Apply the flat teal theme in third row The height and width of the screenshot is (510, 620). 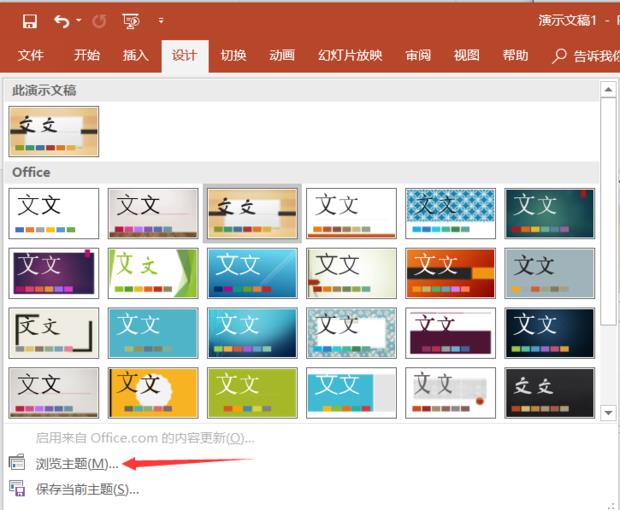(153, 333)
